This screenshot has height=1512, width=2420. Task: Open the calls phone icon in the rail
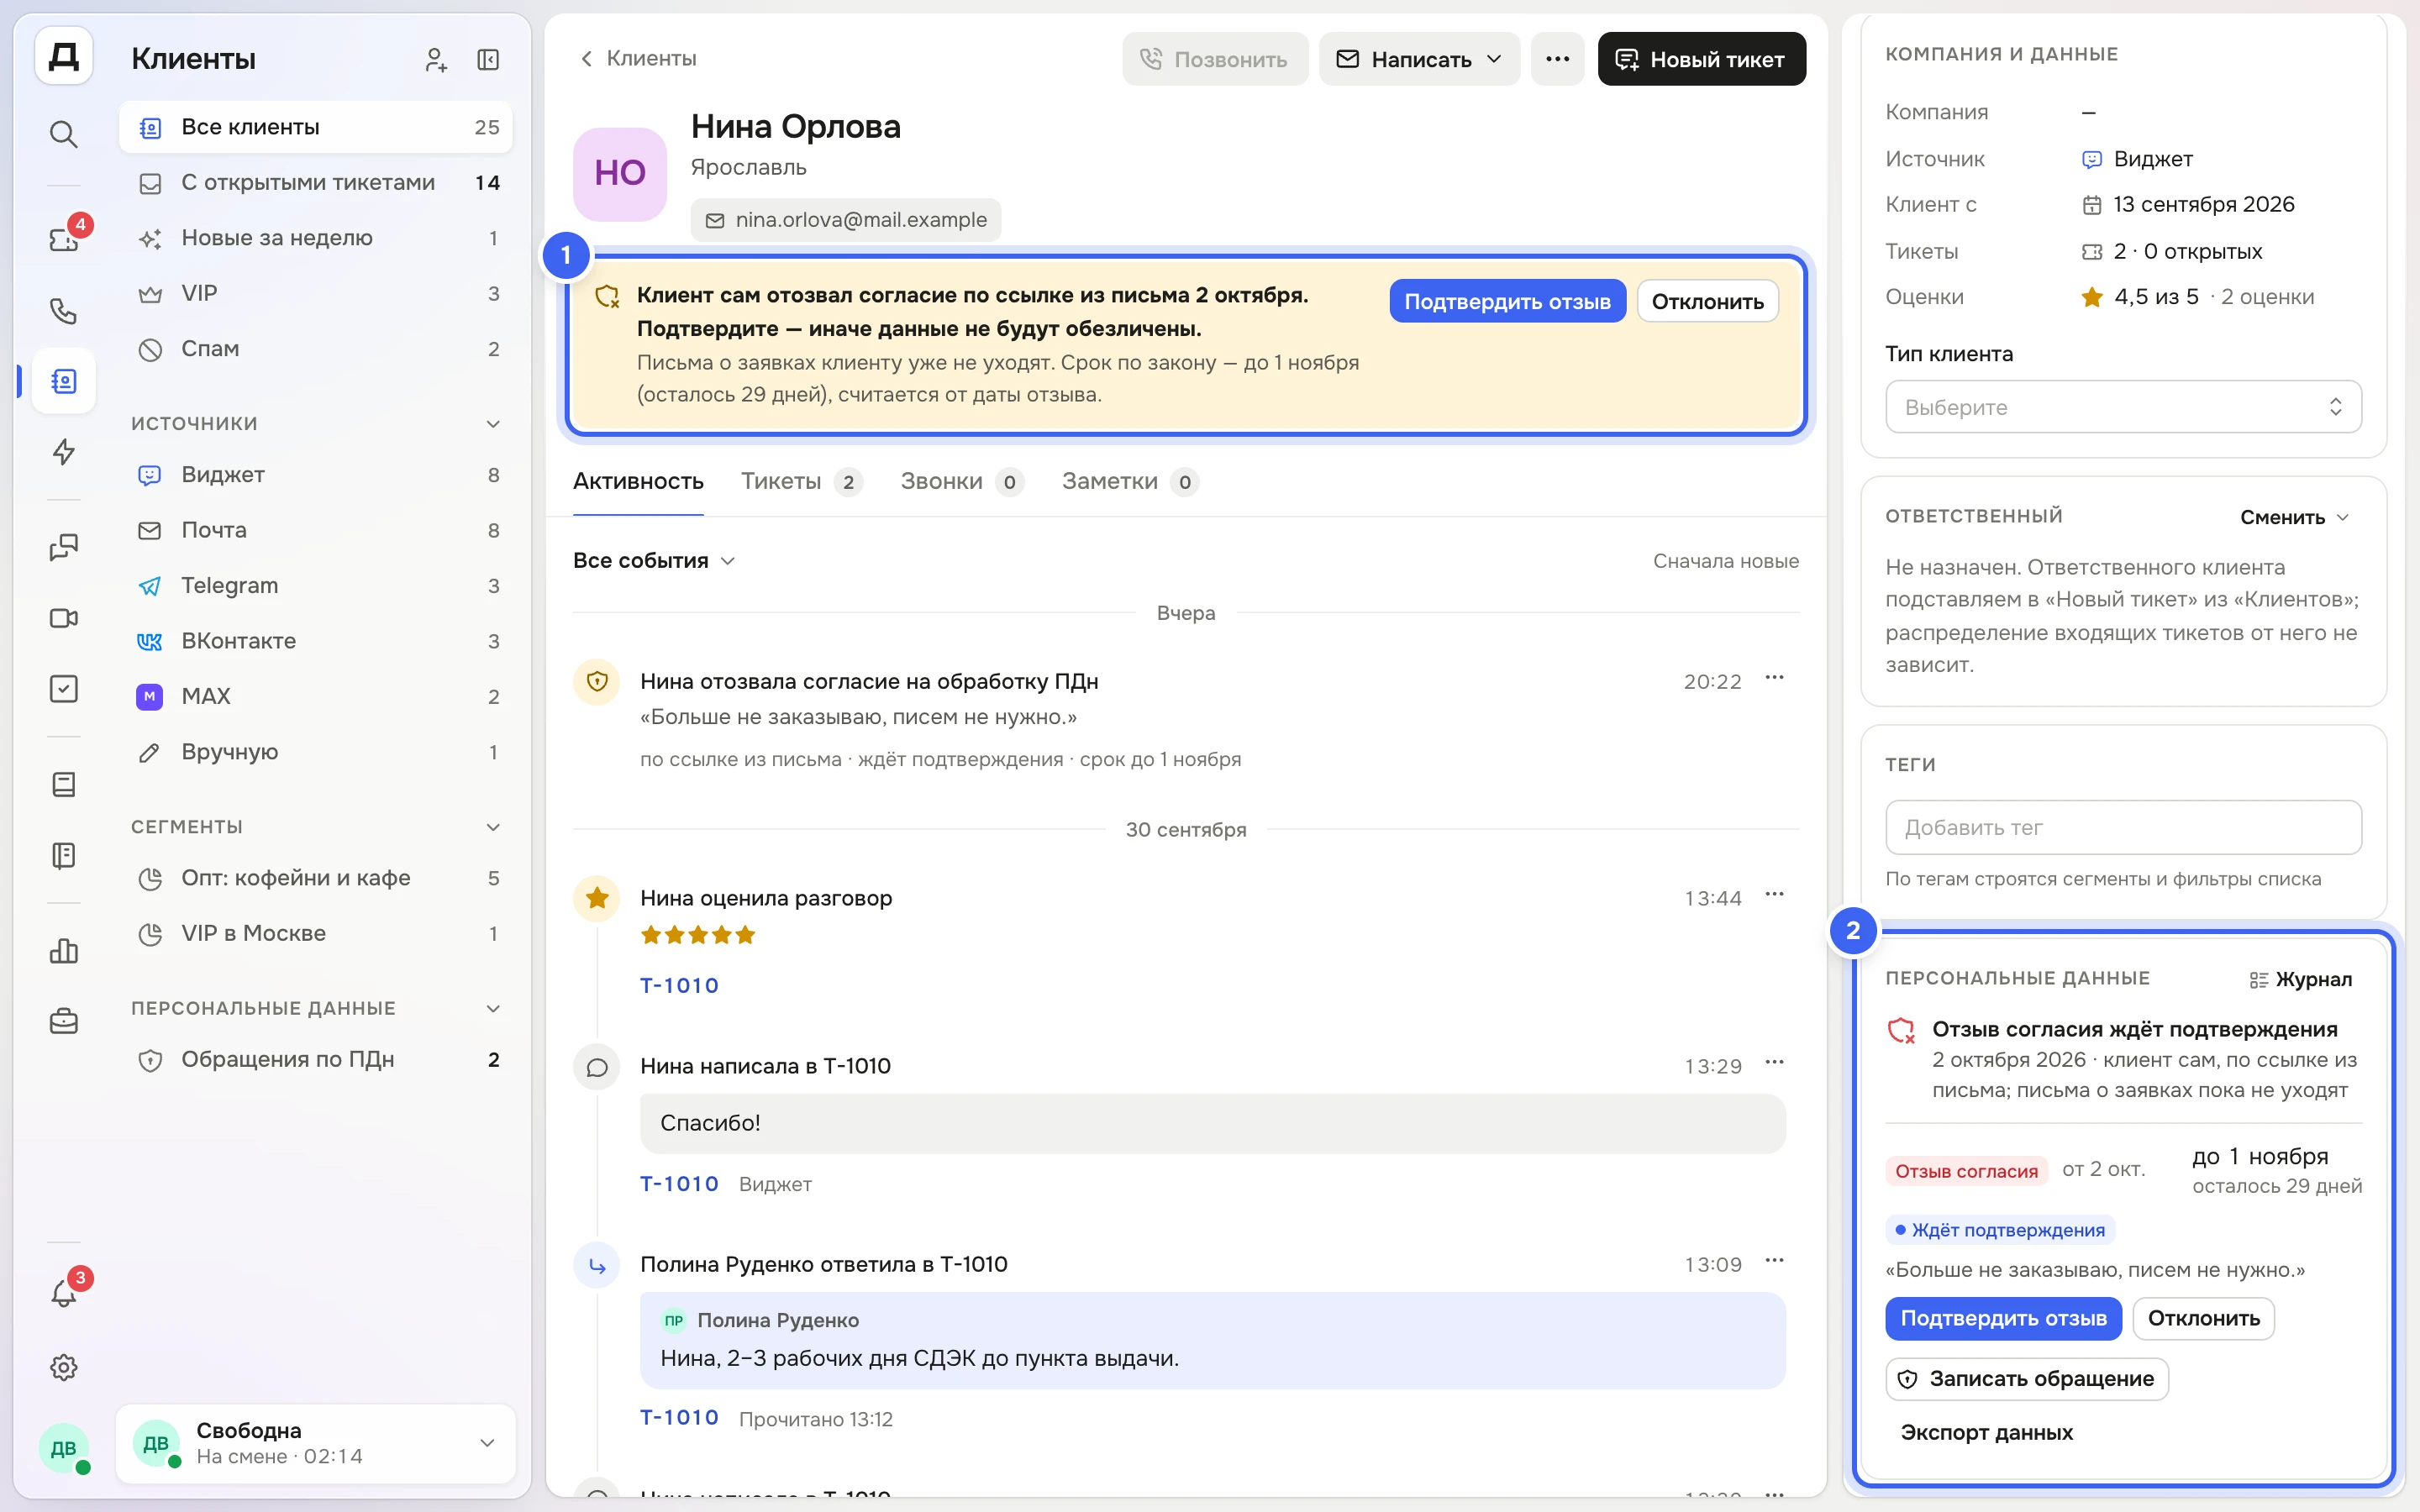(x=63, y=310)
